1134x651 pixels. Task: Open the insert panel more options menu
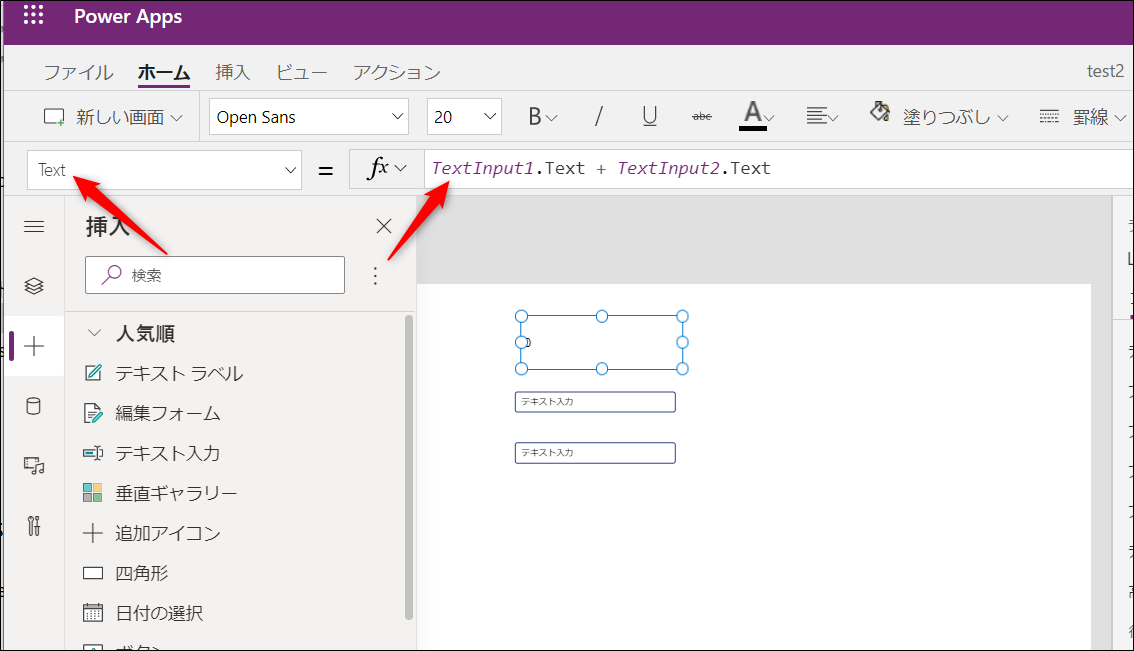click(x=375, y=276)
